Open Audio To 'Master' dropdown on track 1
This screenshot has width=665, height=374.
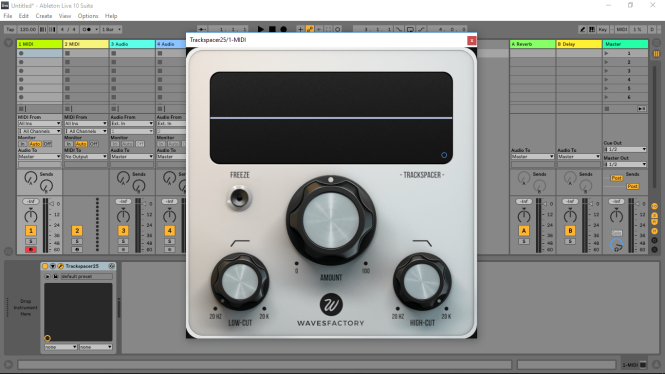pyautogui.click(x=39, y=156)
